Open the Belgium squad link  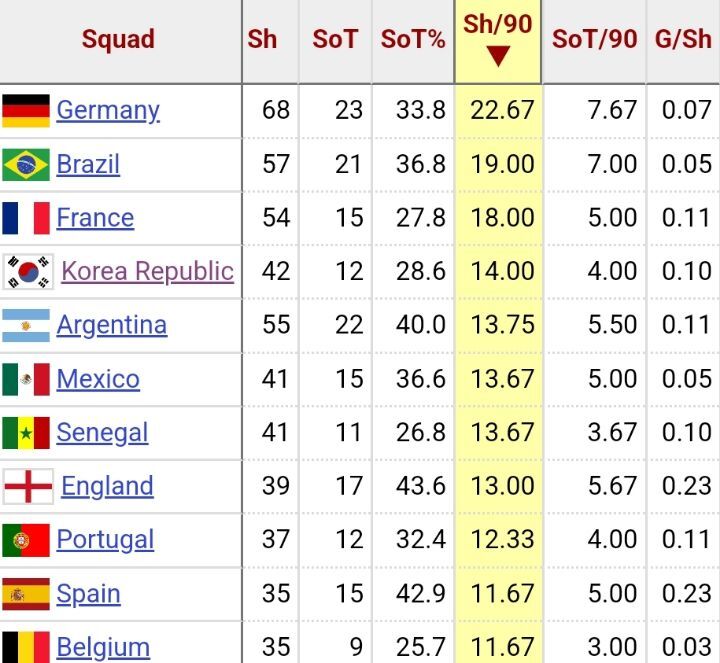point(103,647)
